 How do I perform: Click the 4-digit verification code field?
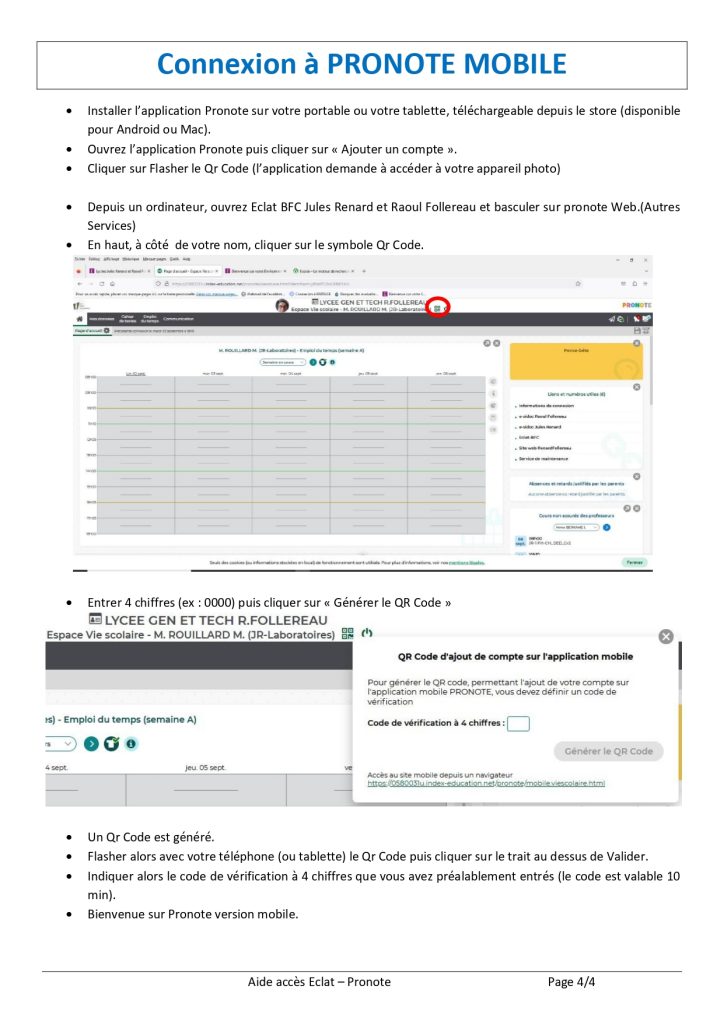518,723
